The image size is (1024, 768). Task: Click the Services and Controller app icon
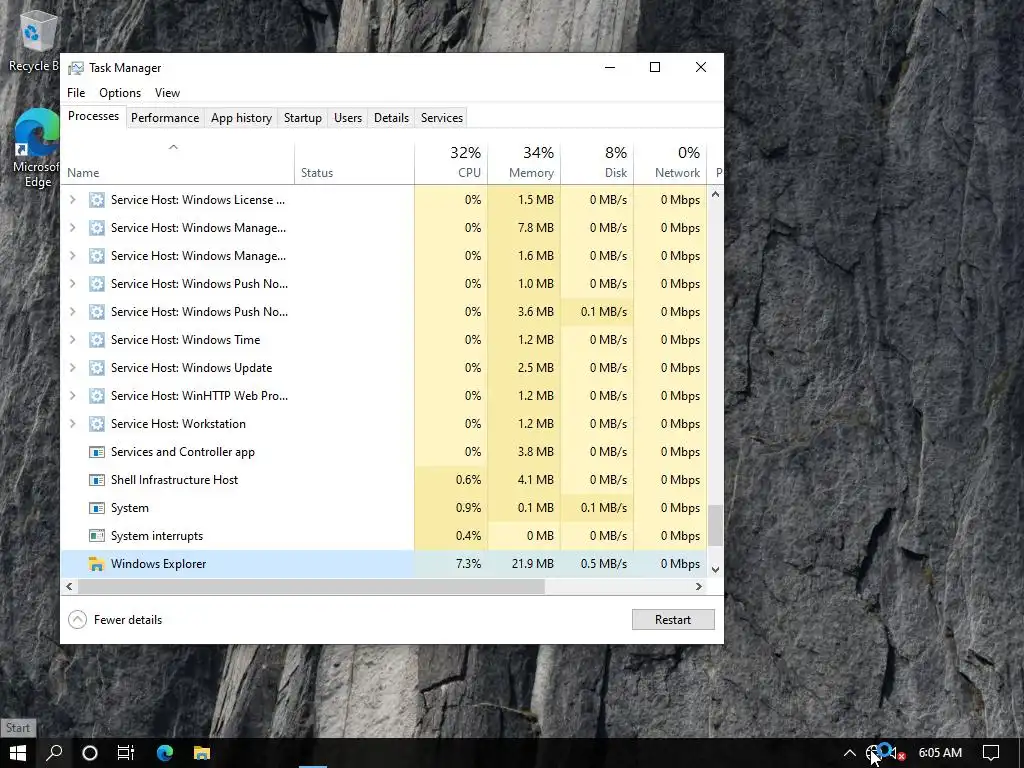coord(97,452)
